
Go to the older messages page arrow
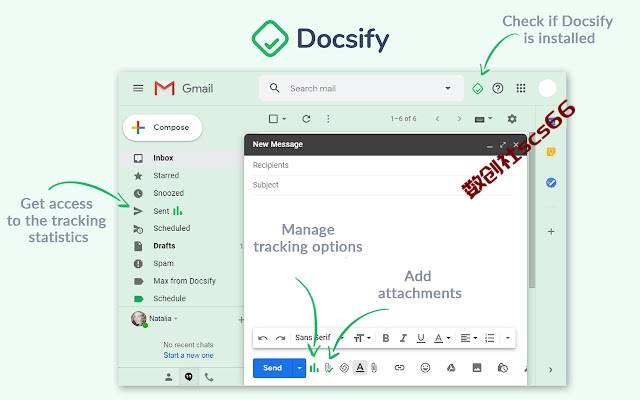click(x=459, y=119)
